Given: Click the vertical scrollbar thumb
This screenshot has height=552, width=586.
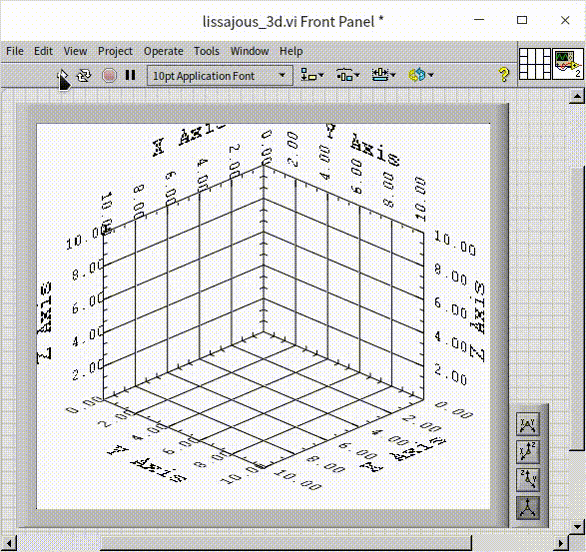Looking at the screenshot, I should [x=577, y=308].
